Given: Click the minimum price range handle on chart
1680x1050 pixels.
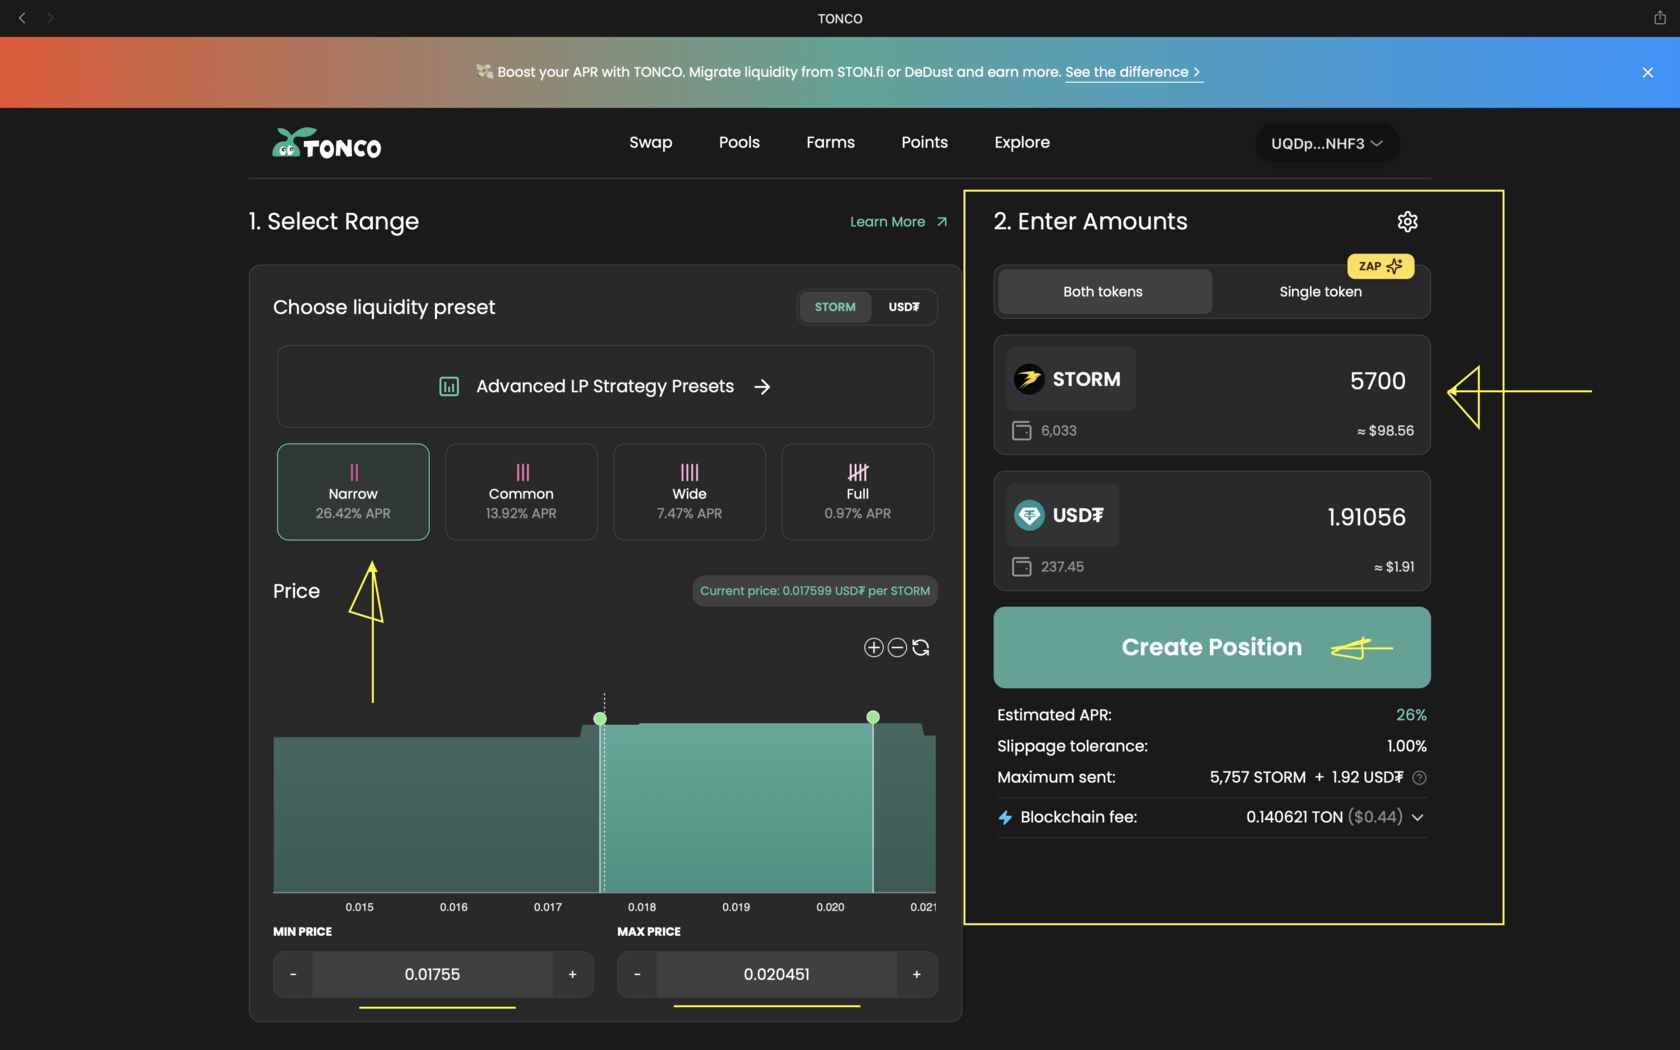Looking at the screenshot, I should pos(600,718).
